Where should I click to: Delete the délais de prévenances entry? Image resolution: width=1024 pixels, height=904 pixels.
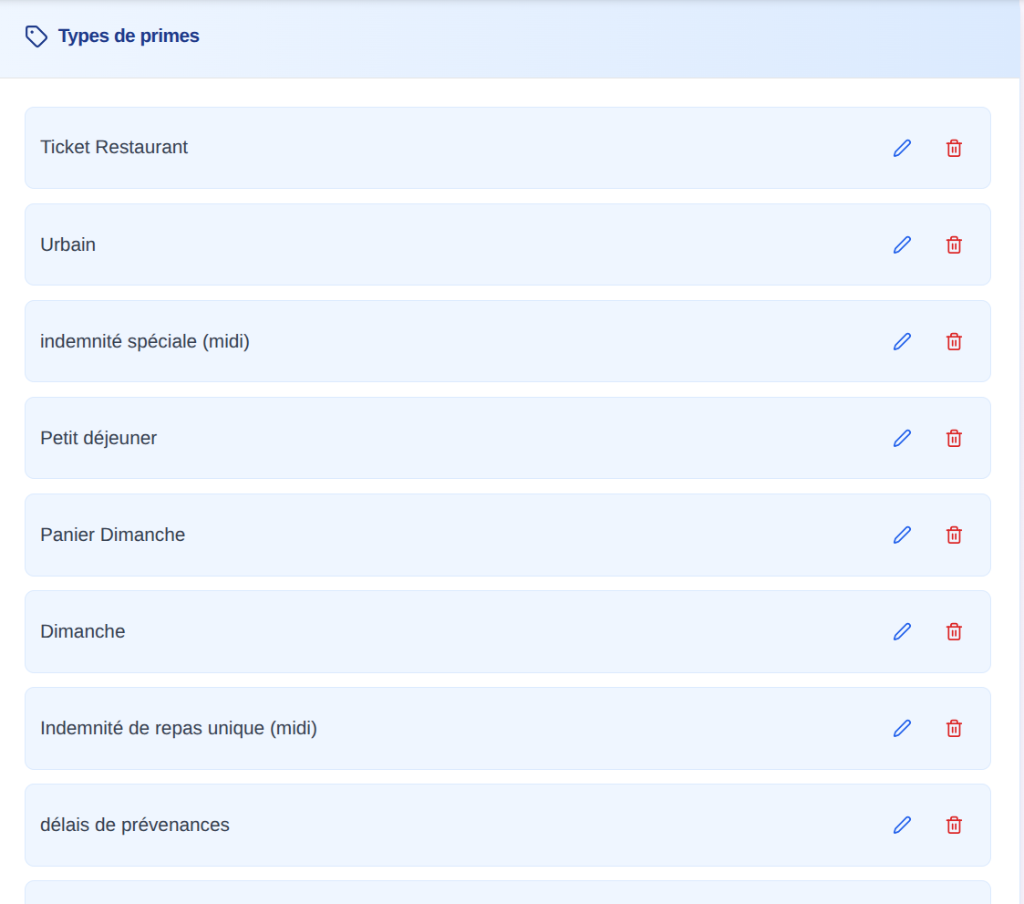953,825
